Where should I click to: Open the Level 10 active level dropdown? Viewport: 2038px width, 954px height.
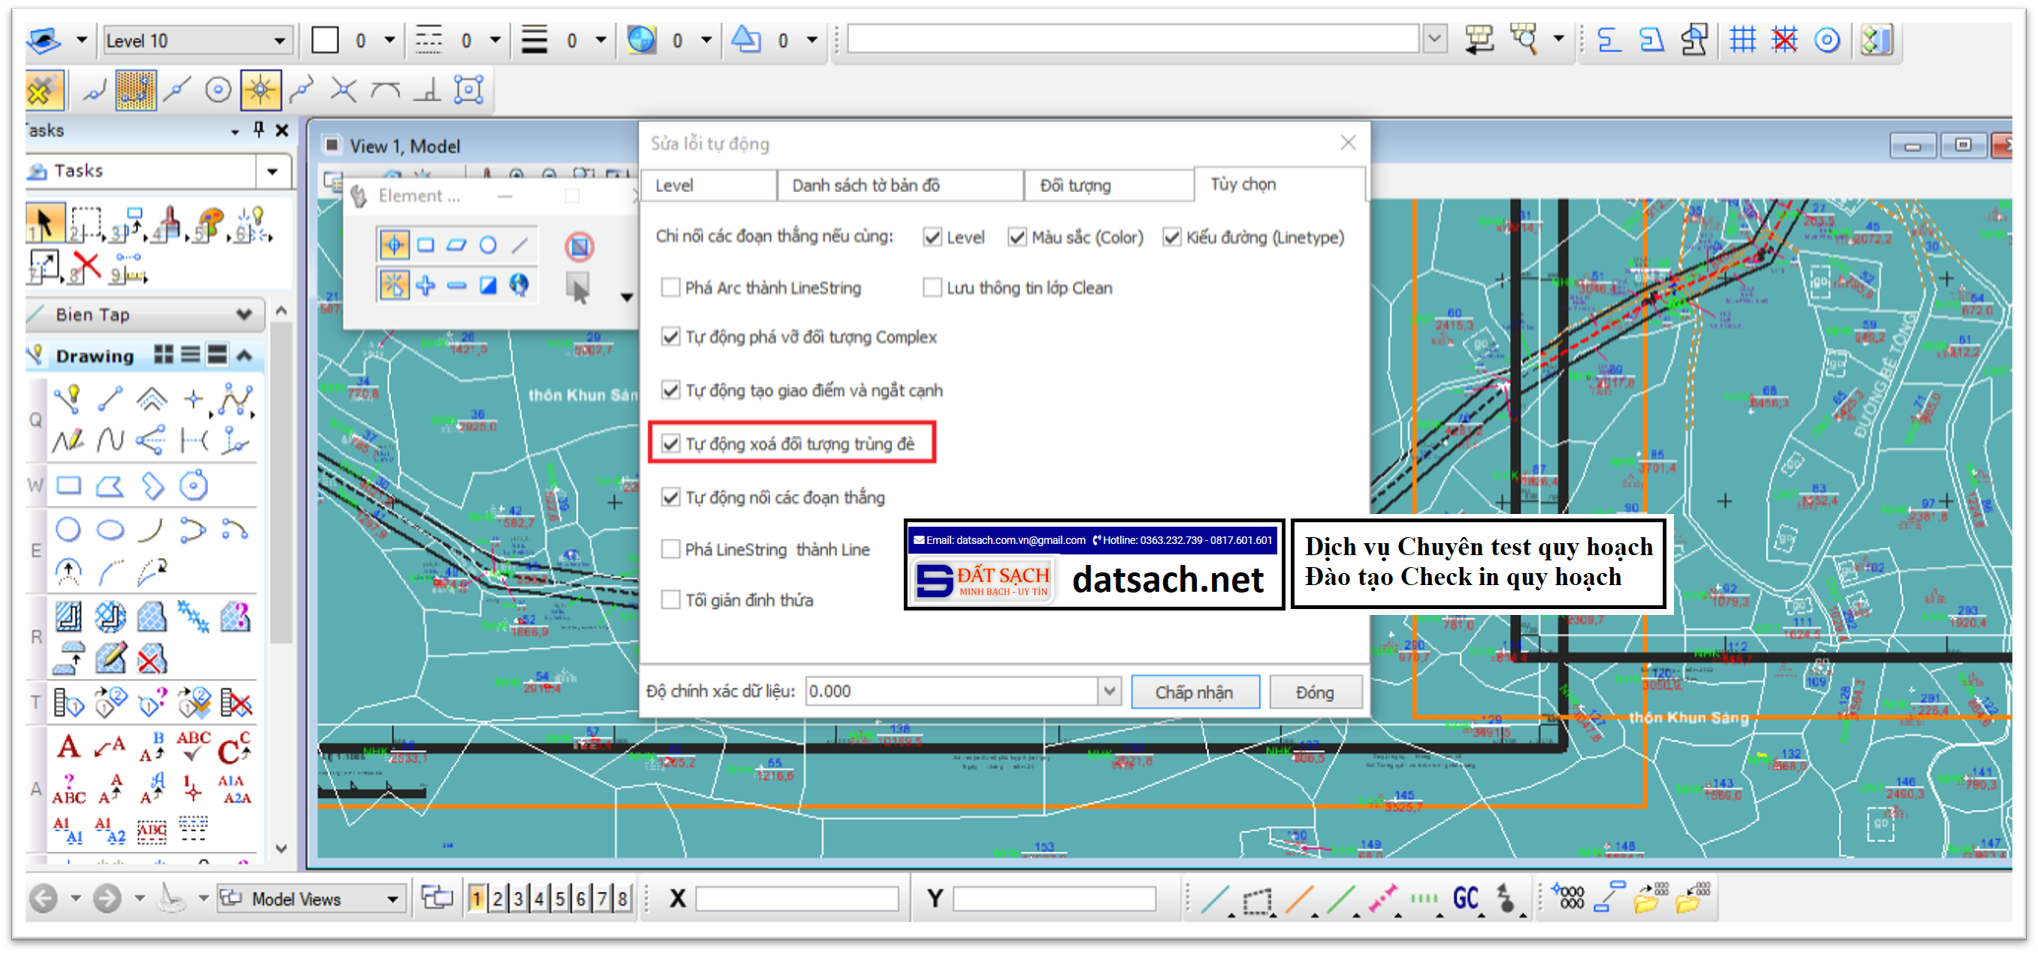[x=279, y=41]
